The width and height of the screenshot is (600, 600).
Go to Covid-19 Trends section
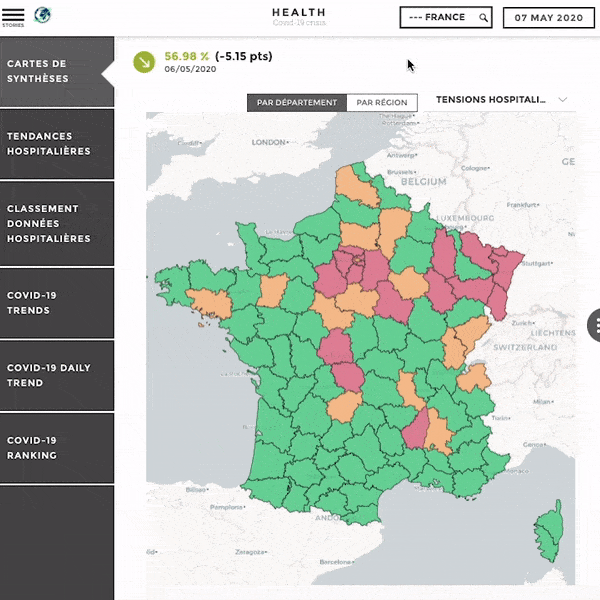(x=56, y=303)
